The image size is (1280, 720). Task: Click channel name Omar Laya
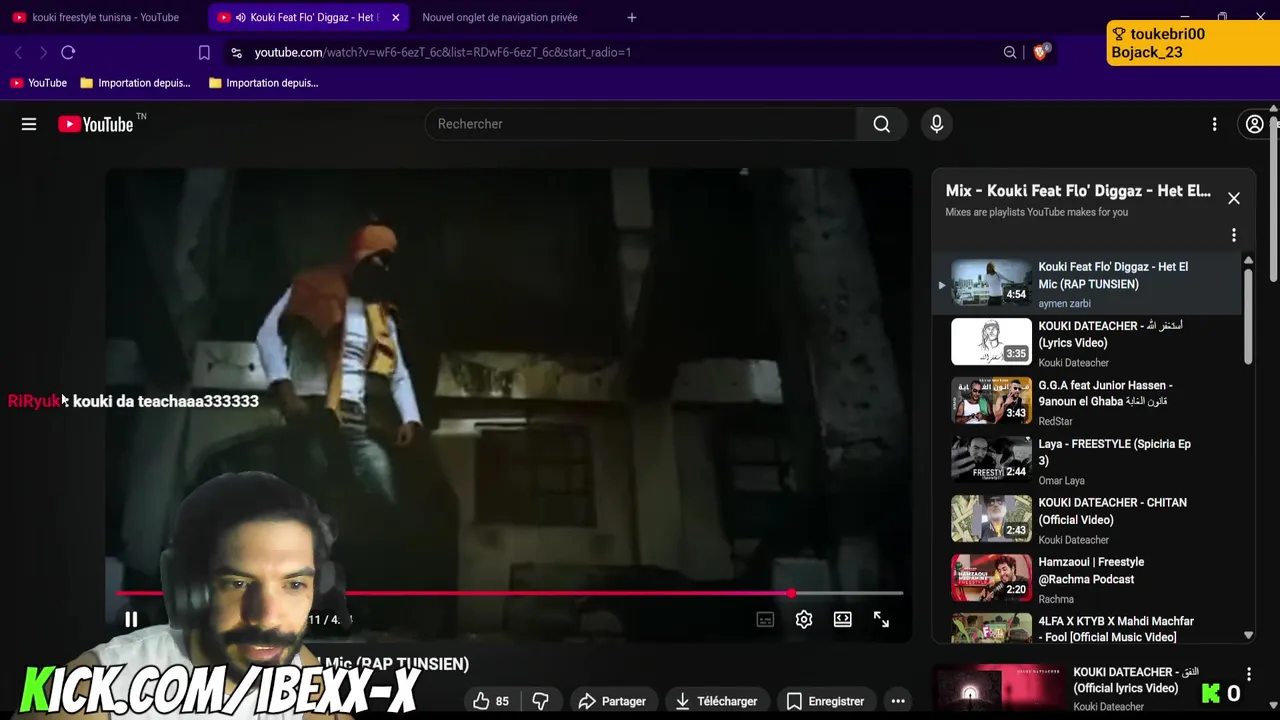(x=1061, y=481)
